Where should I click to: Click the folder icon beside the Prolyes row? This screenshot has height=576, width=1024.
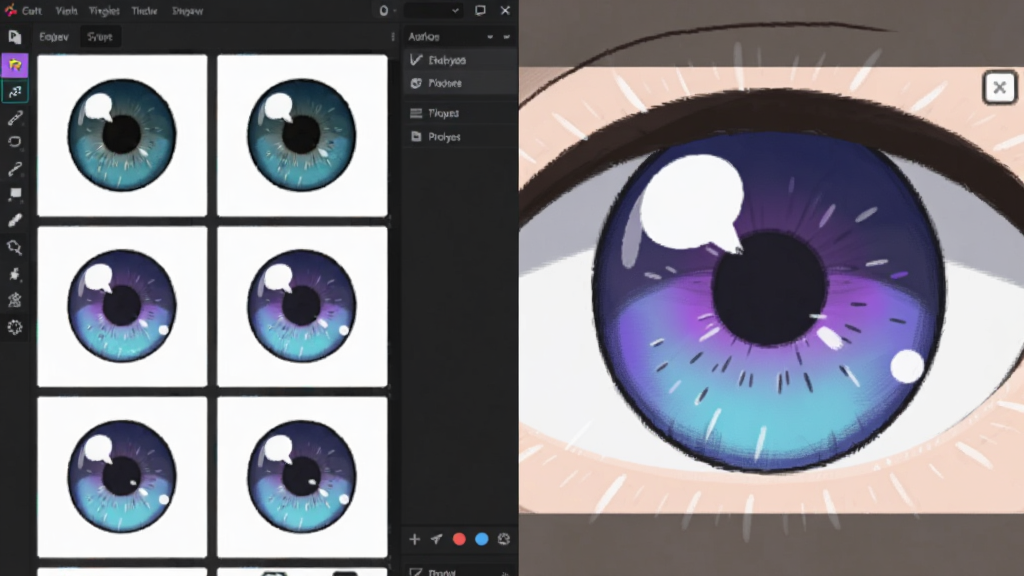coord(416,136)
